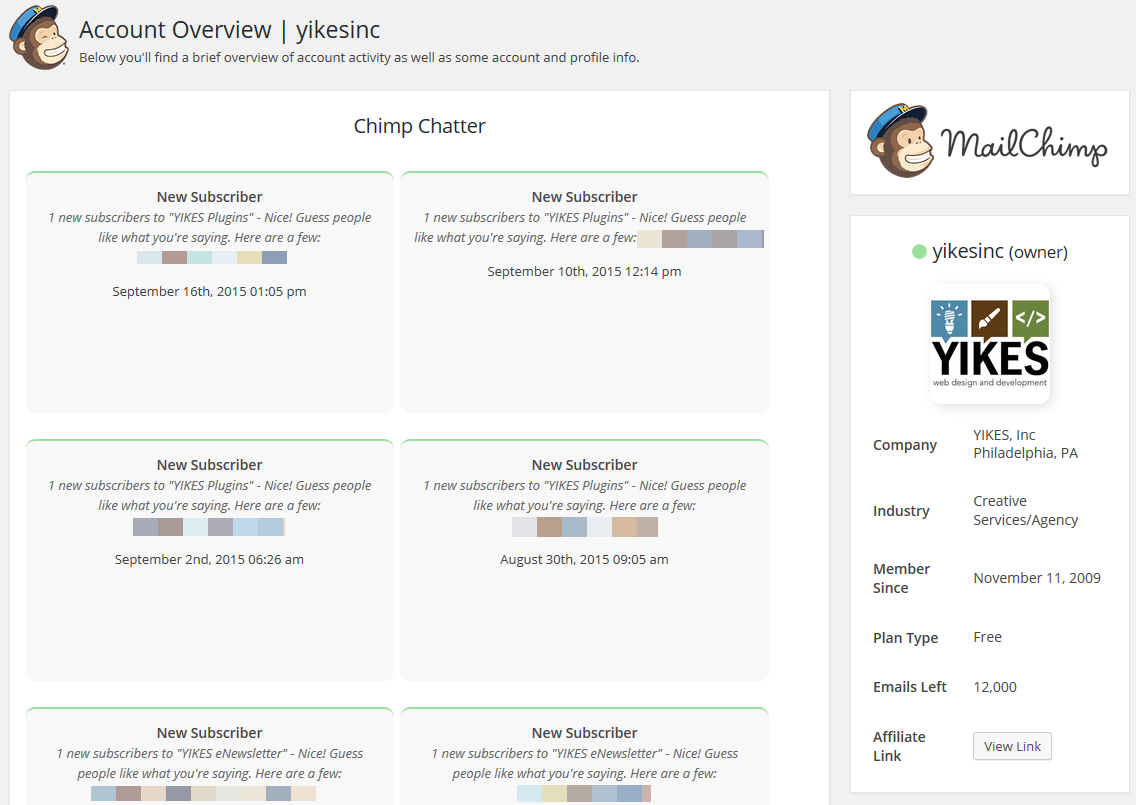Click New Subscriber title in September 2nd card
Viewport: 1136px width, 805px height.
(209, 465)
